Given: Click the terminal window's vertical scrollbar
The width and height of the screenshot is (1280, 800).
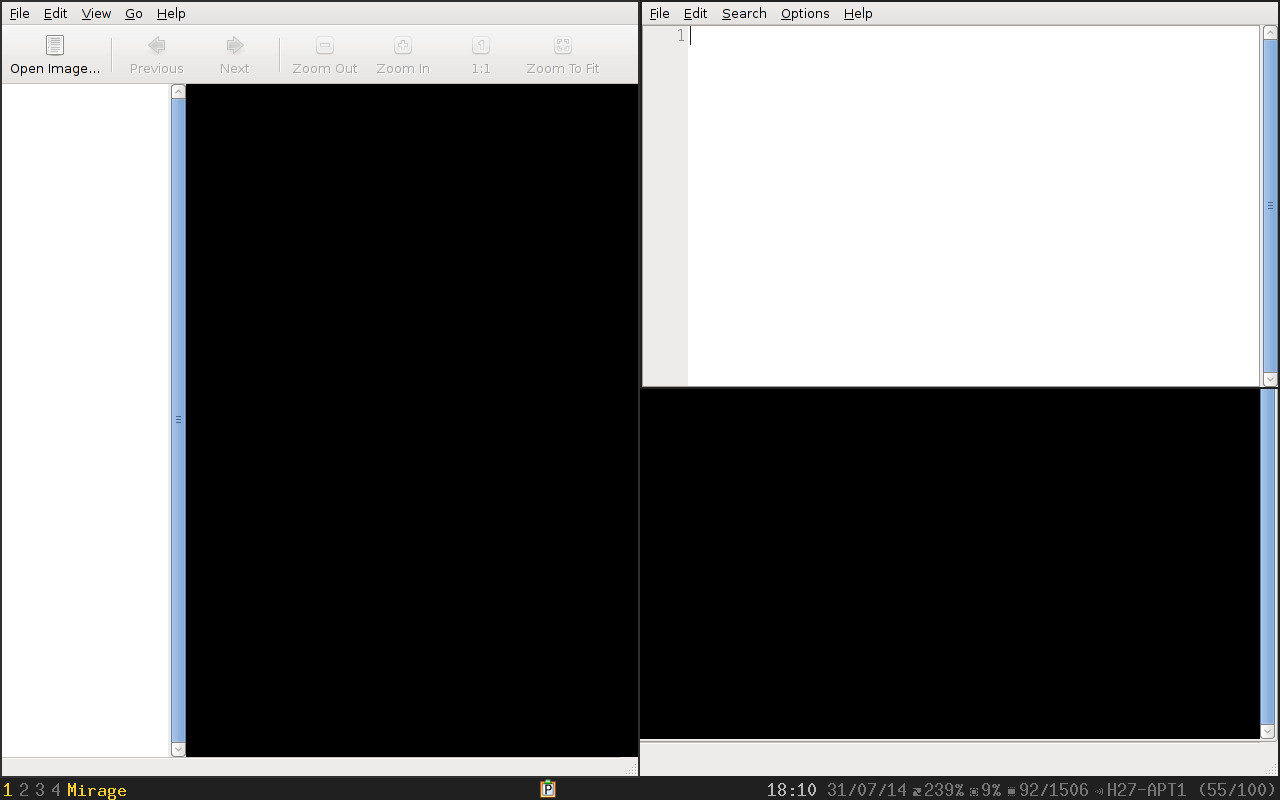Looking at the screenshot, I should coord(1268,564).
